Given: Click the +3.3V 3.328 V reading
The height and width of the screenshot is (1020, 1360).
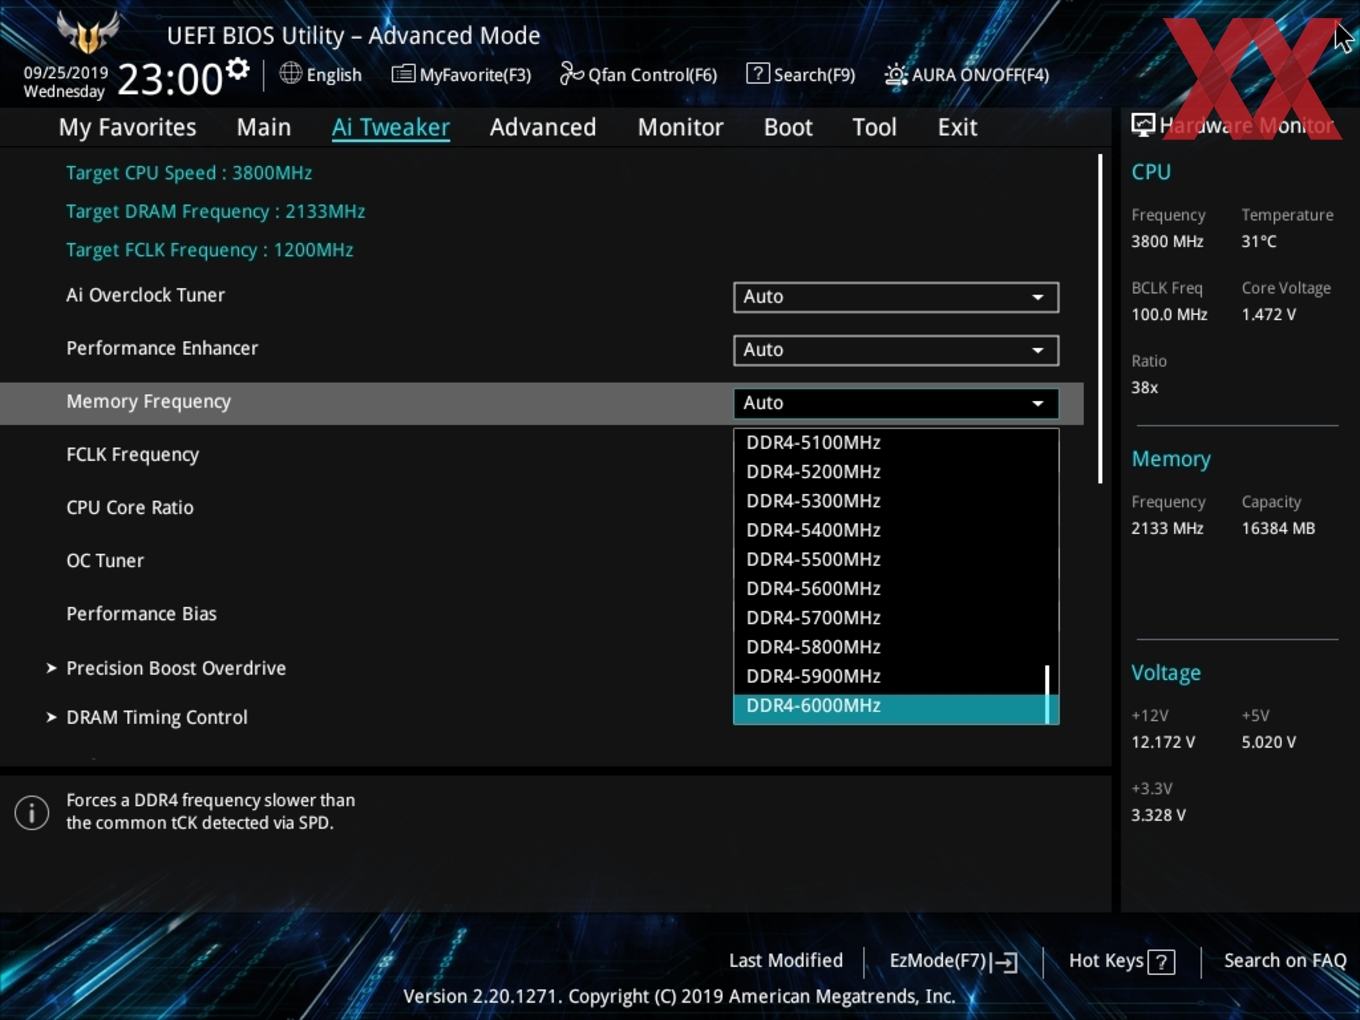Looking at the screenshot, I should (1158, 815).
